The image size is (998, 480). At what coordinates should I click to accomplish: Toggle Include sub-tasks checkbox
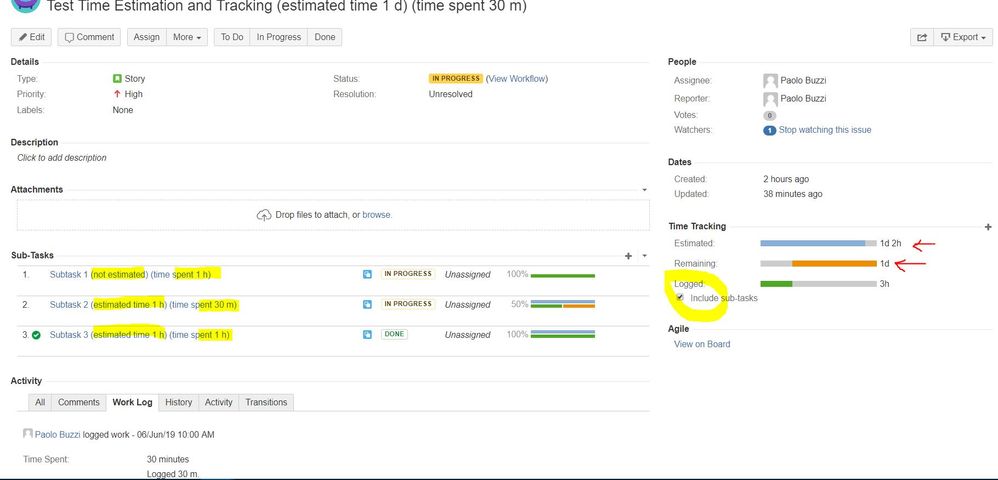(680, 297)
